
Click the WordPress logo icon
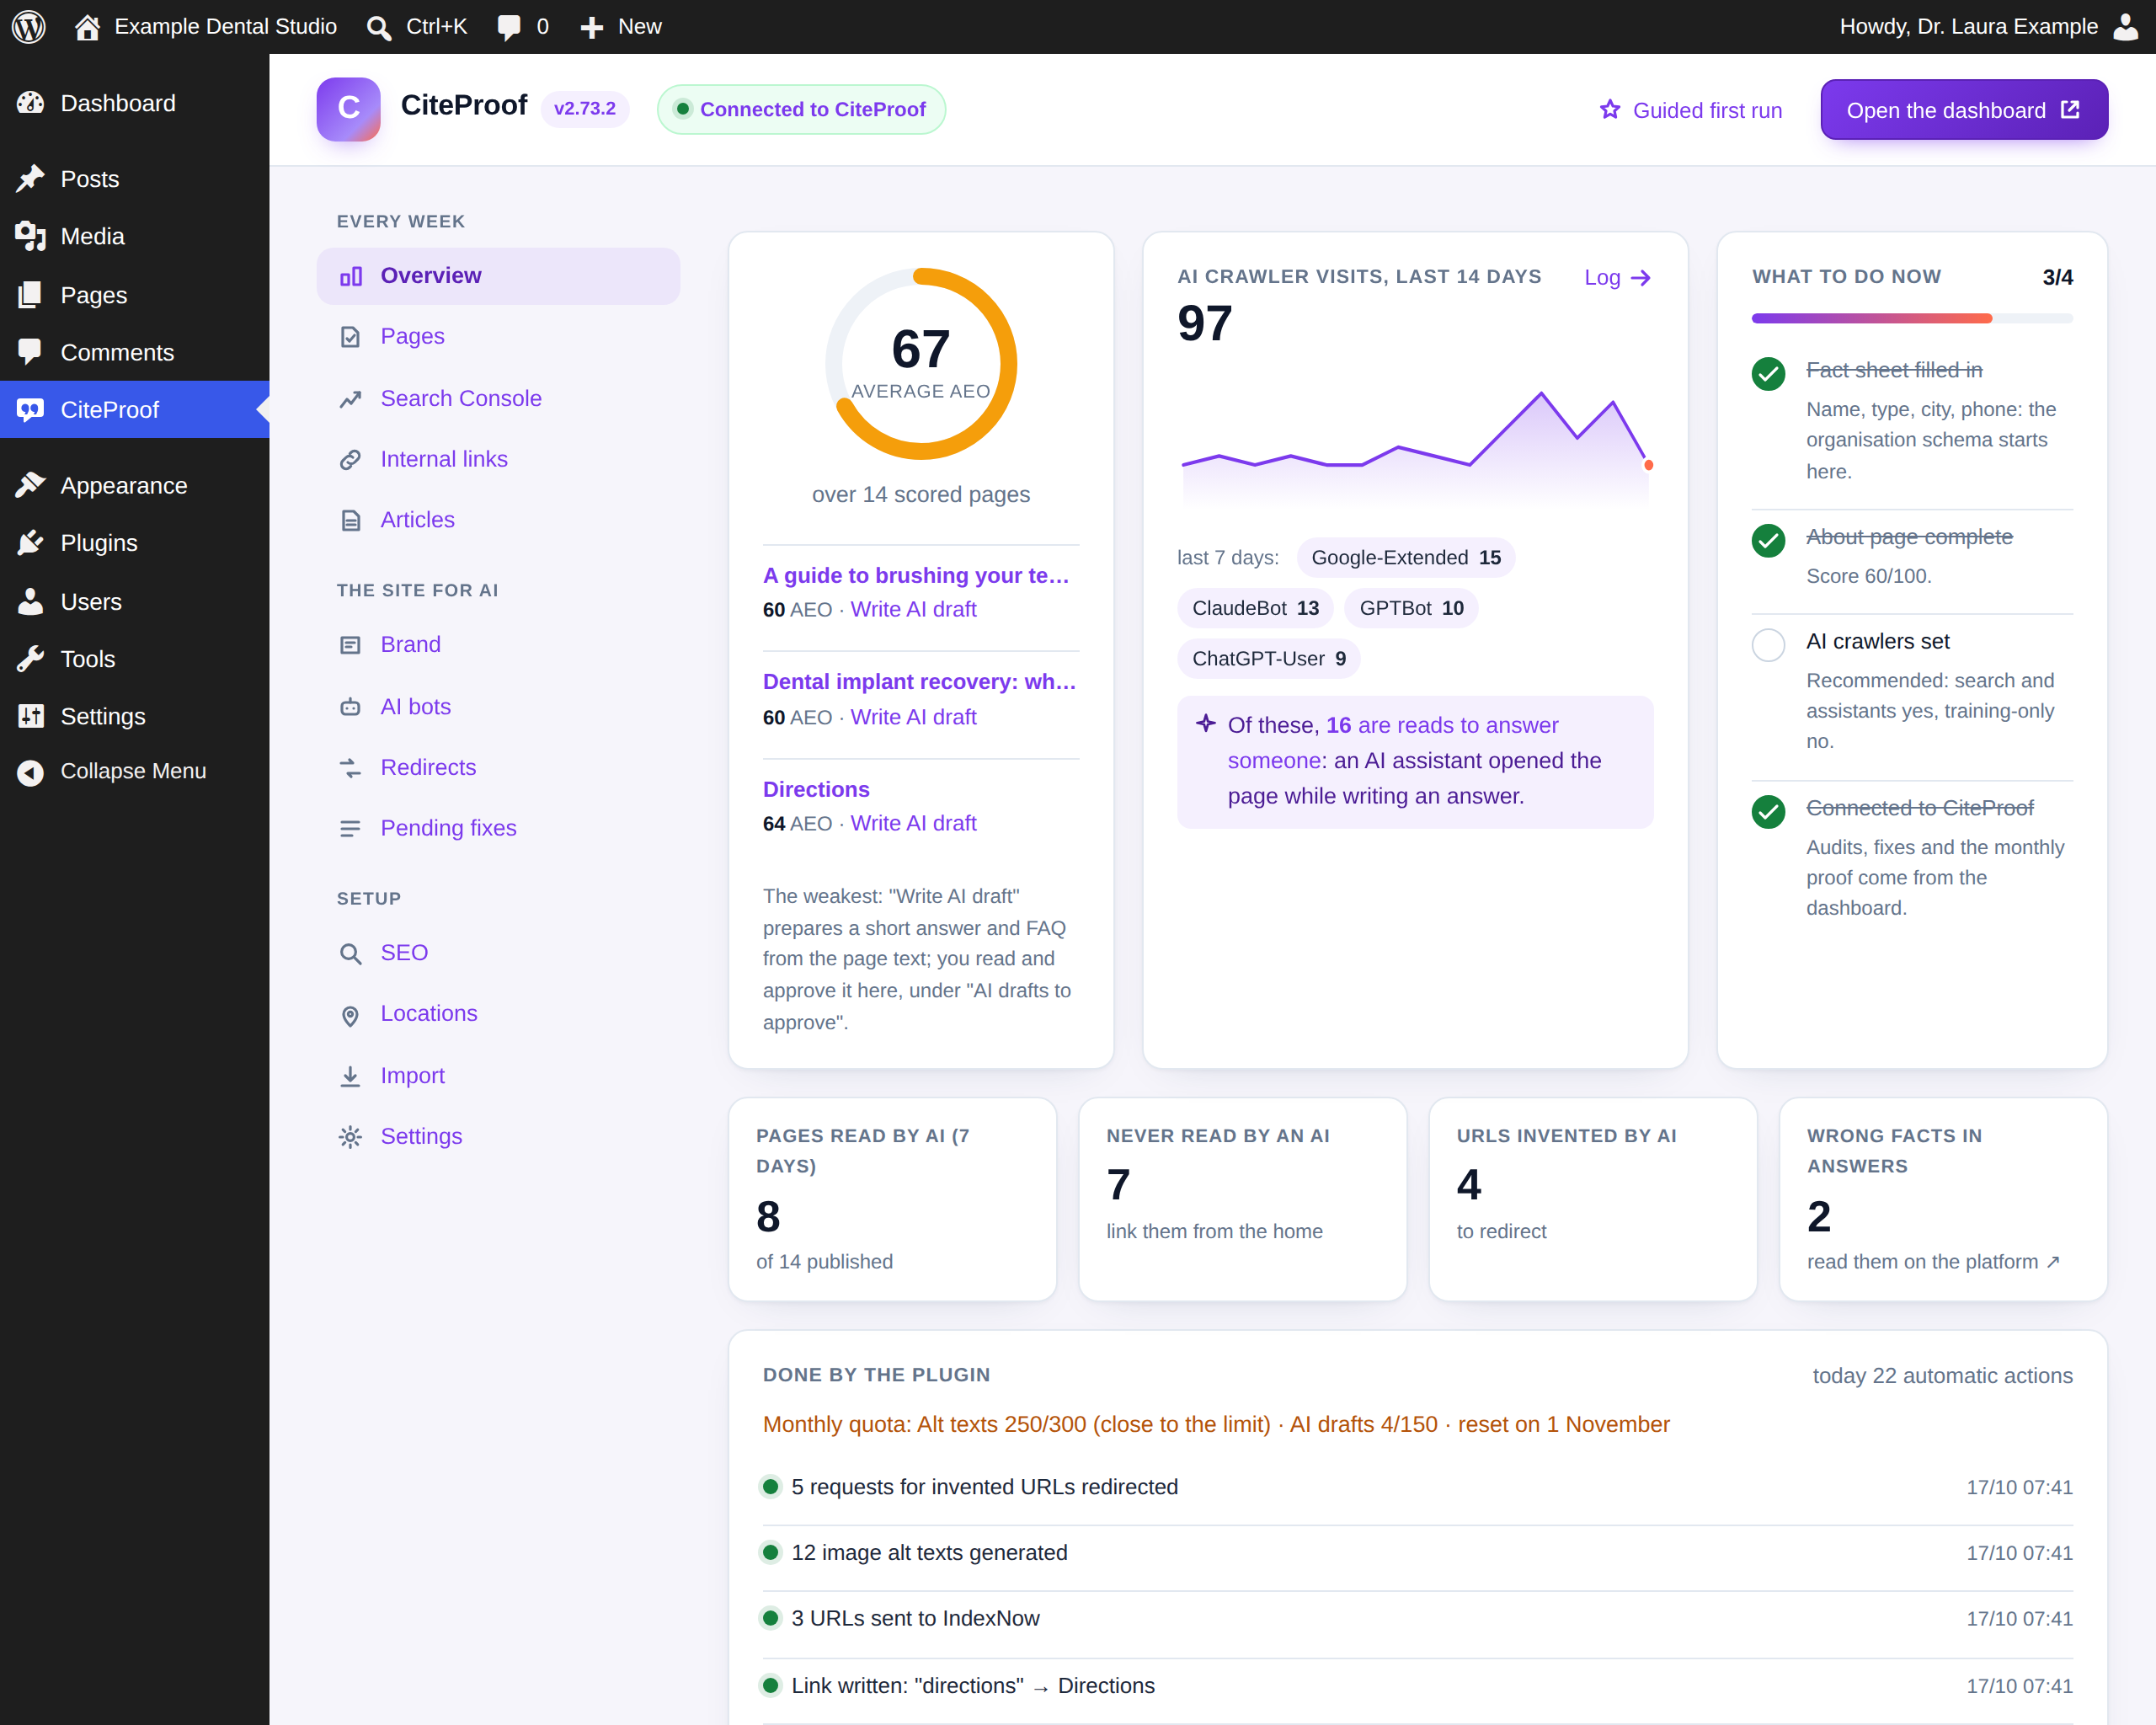pos(29,27)
